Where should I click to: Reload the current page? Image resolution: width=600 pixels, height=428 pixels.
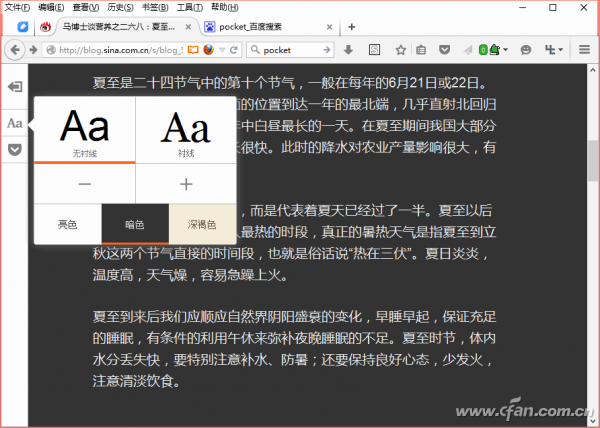(234, 50)
